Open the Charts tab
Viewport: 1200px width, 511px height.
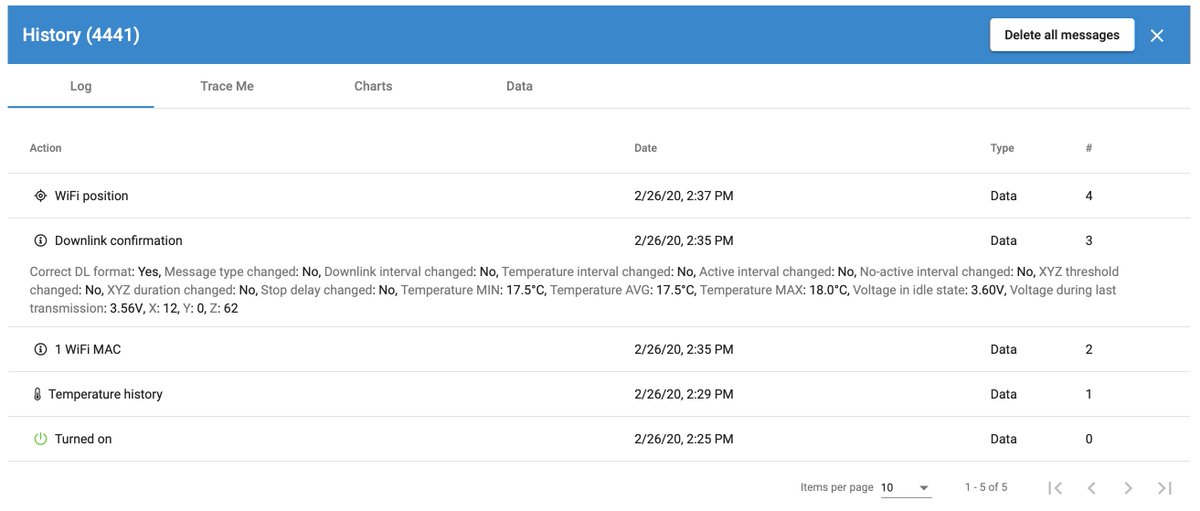(373, 86)
